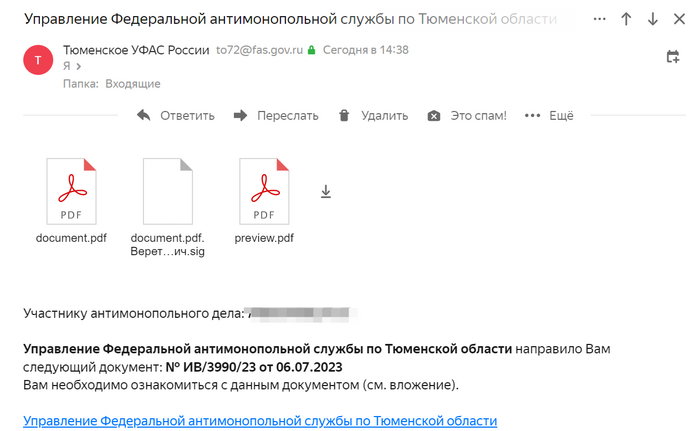
Task: Open the Ещё more actions menu
Action: click(x=549, y=115)
